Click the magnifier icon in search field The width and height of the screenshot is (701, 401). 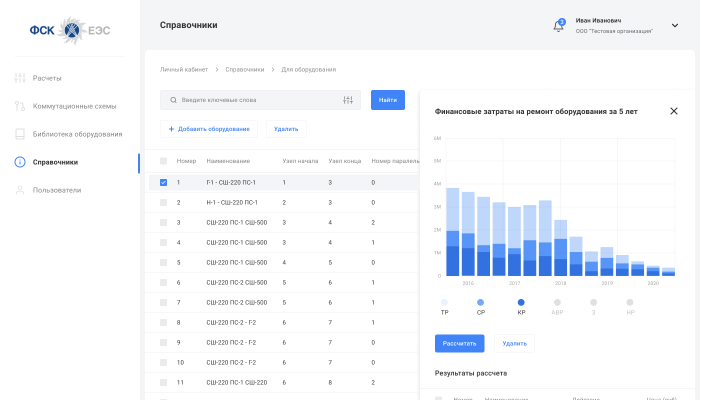pyautogui.click(x=173, y=100)
